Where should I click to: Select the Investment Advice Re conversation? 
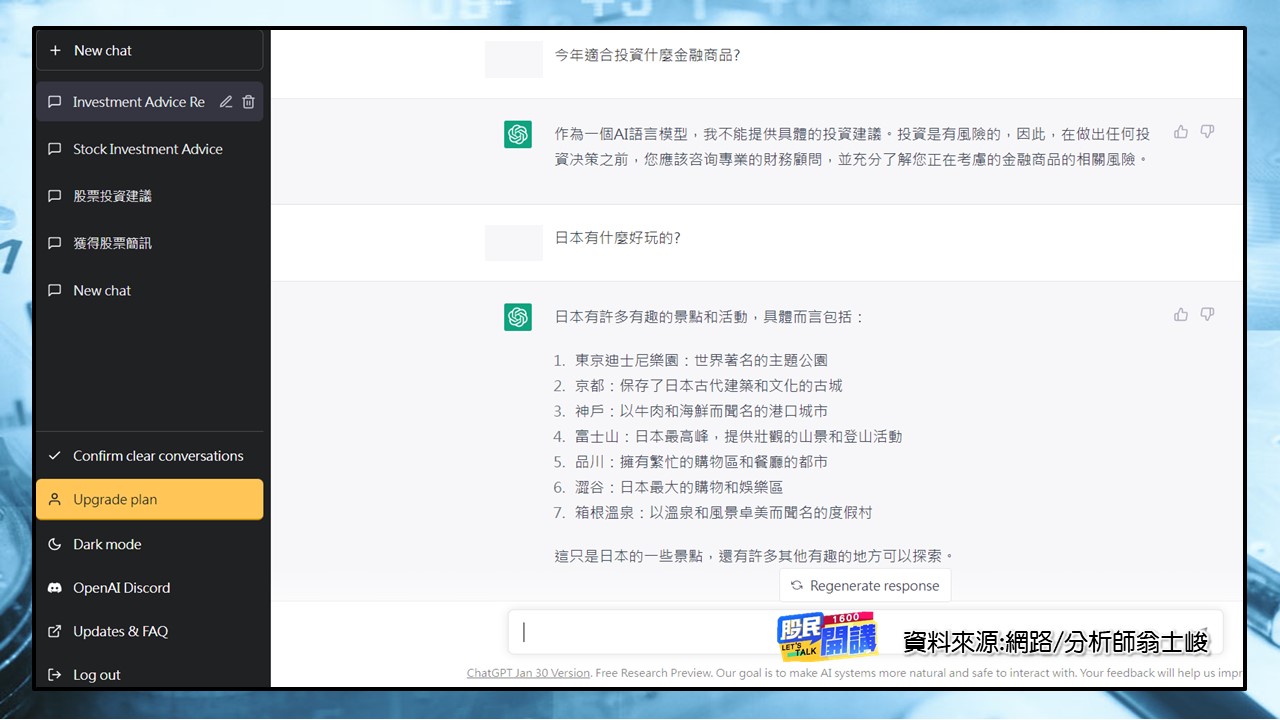point(136,101)
